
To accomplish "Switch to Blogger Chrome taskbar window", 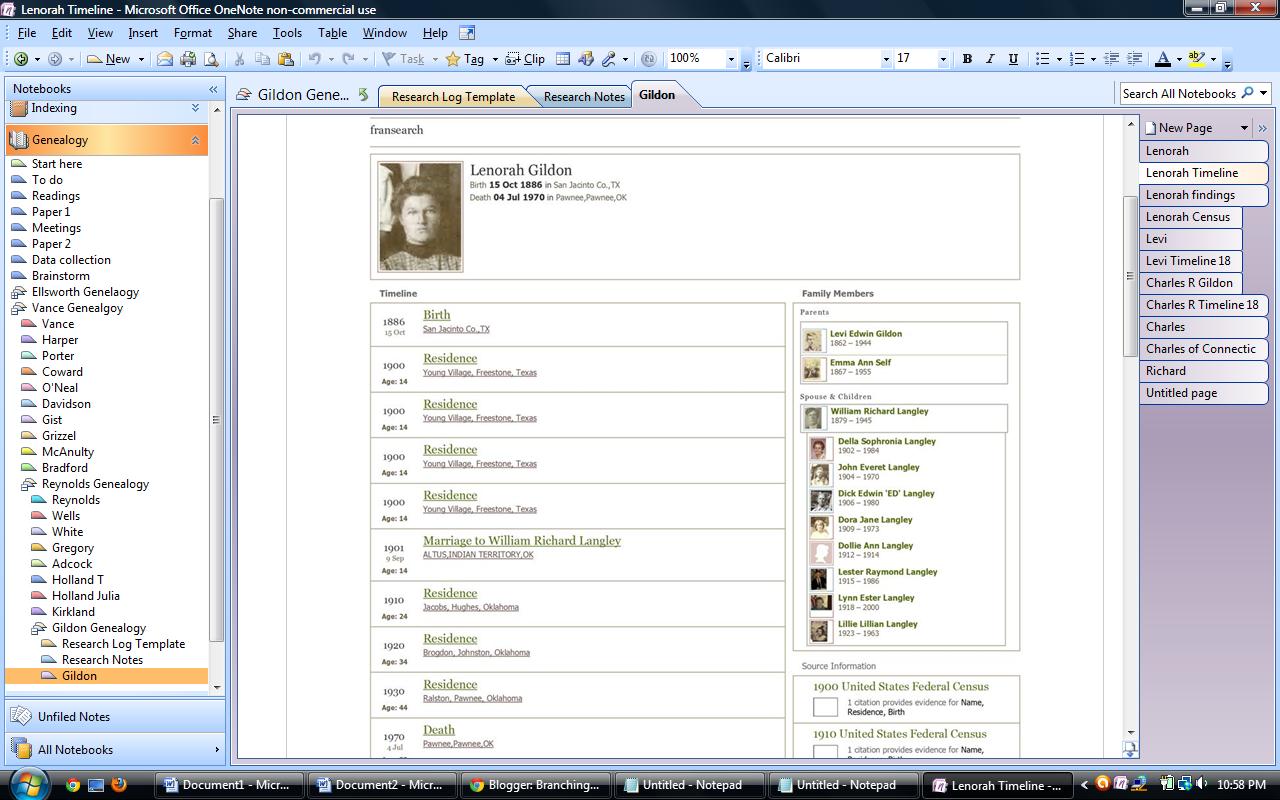I will point(535,785).
